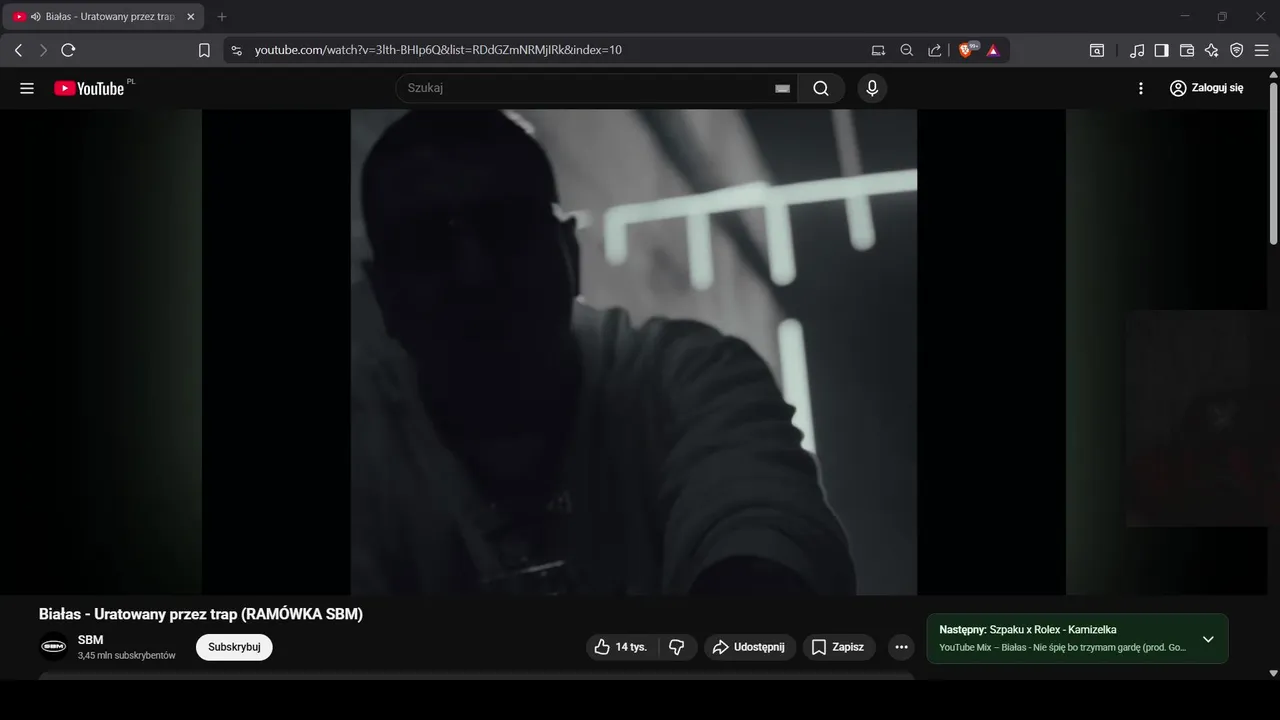Open the zoom out magnifier in the address bar
1280x720 pixels.
[x=907, y=50]
